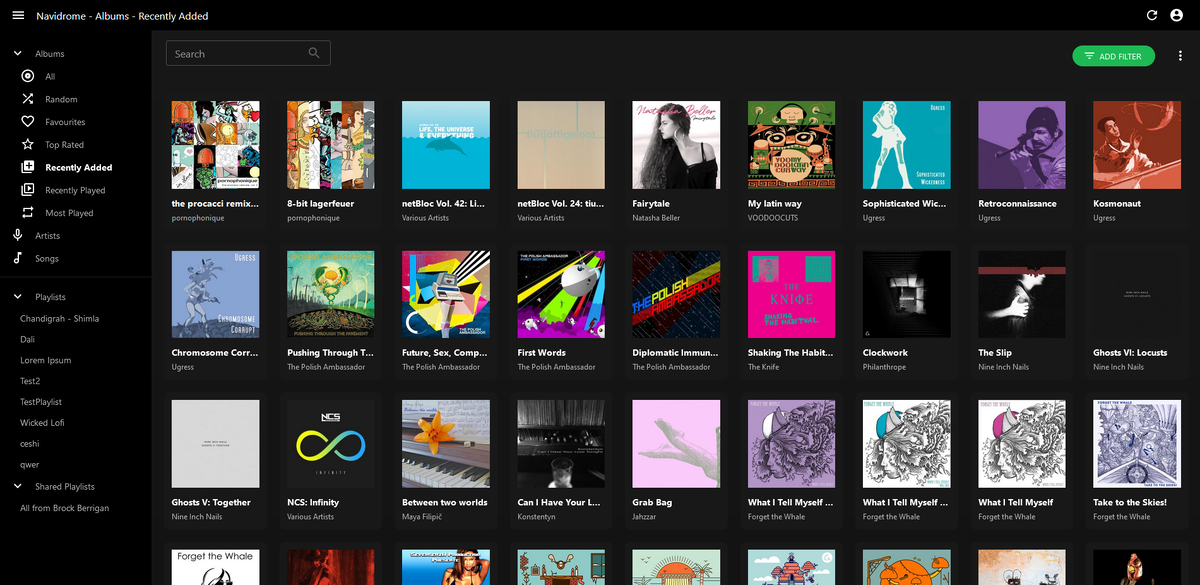1200x585 pixels.
Task: Click artist name Philanthrope
Action: point(884,367)
